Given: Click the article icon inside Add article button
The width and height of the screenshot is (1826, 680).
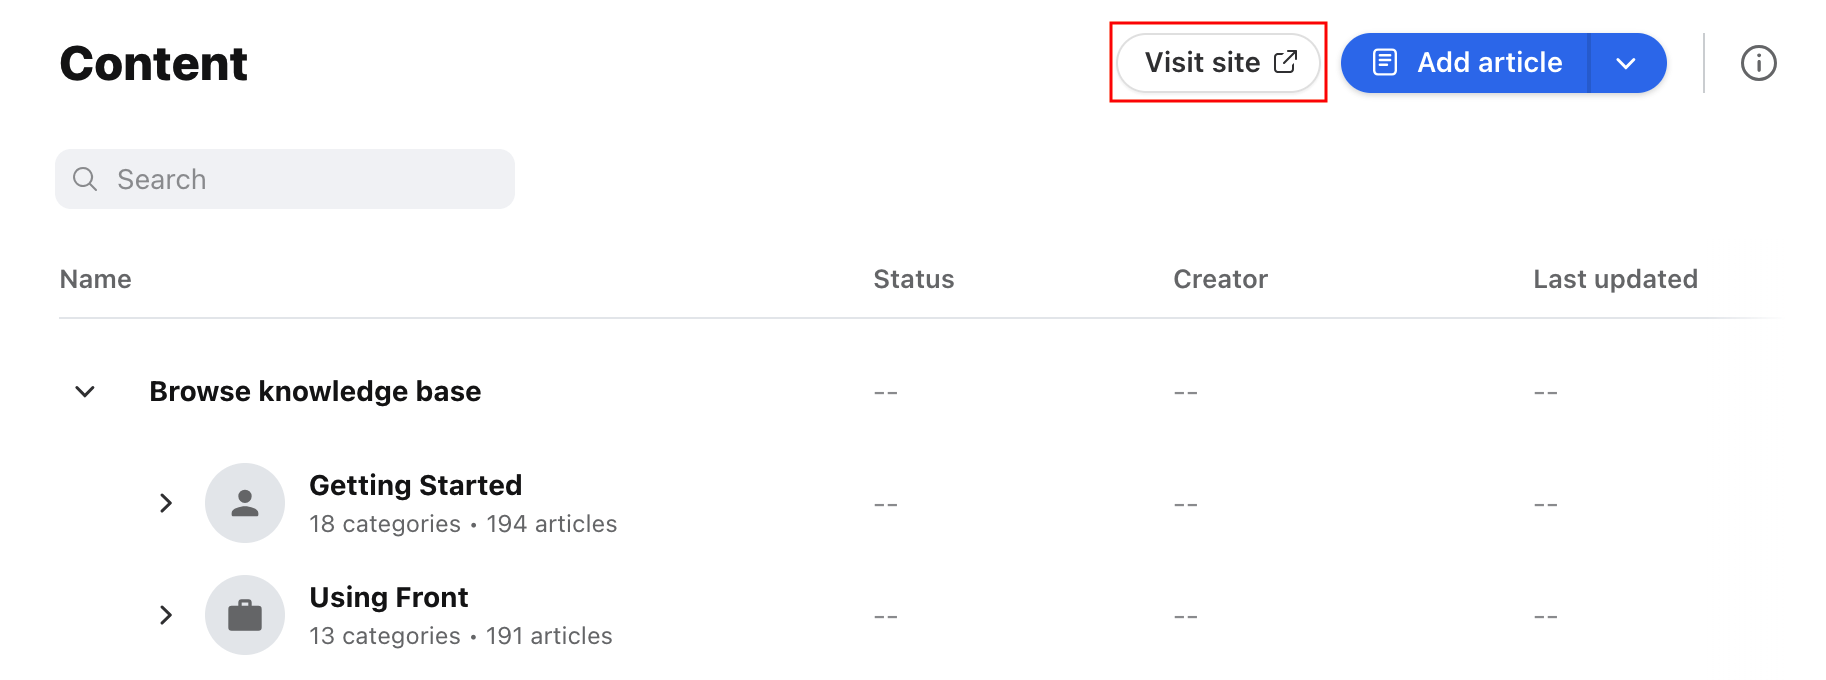Looking at the screenshot, I should pos(1385,61).
